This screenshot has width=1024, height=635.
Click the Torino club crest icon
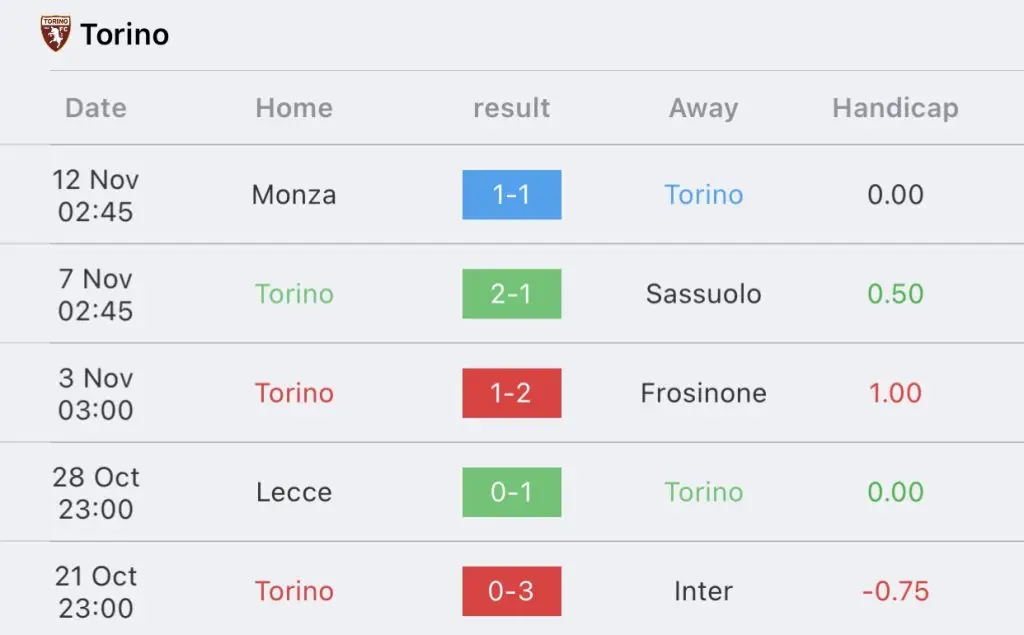pyautogui.click(x=56, y=34)
